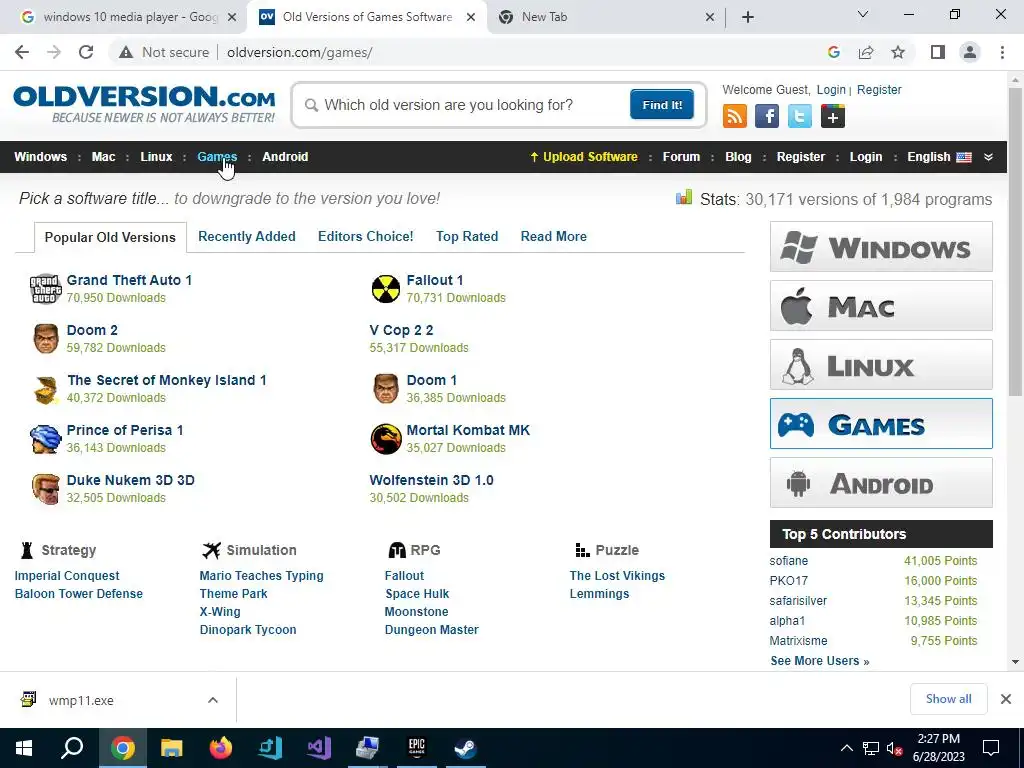Screen dimensions: 1024x768
Task: Open the Dungeon Master link
Action: tap(432, 630)
